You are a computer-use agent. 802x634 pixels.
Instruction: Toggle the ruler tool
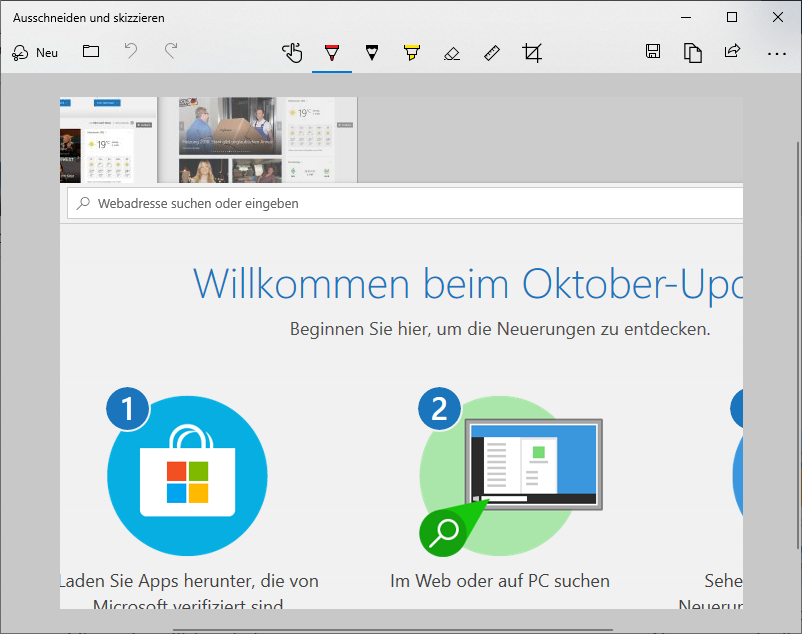pyautogui.click(x=492, y=53)
